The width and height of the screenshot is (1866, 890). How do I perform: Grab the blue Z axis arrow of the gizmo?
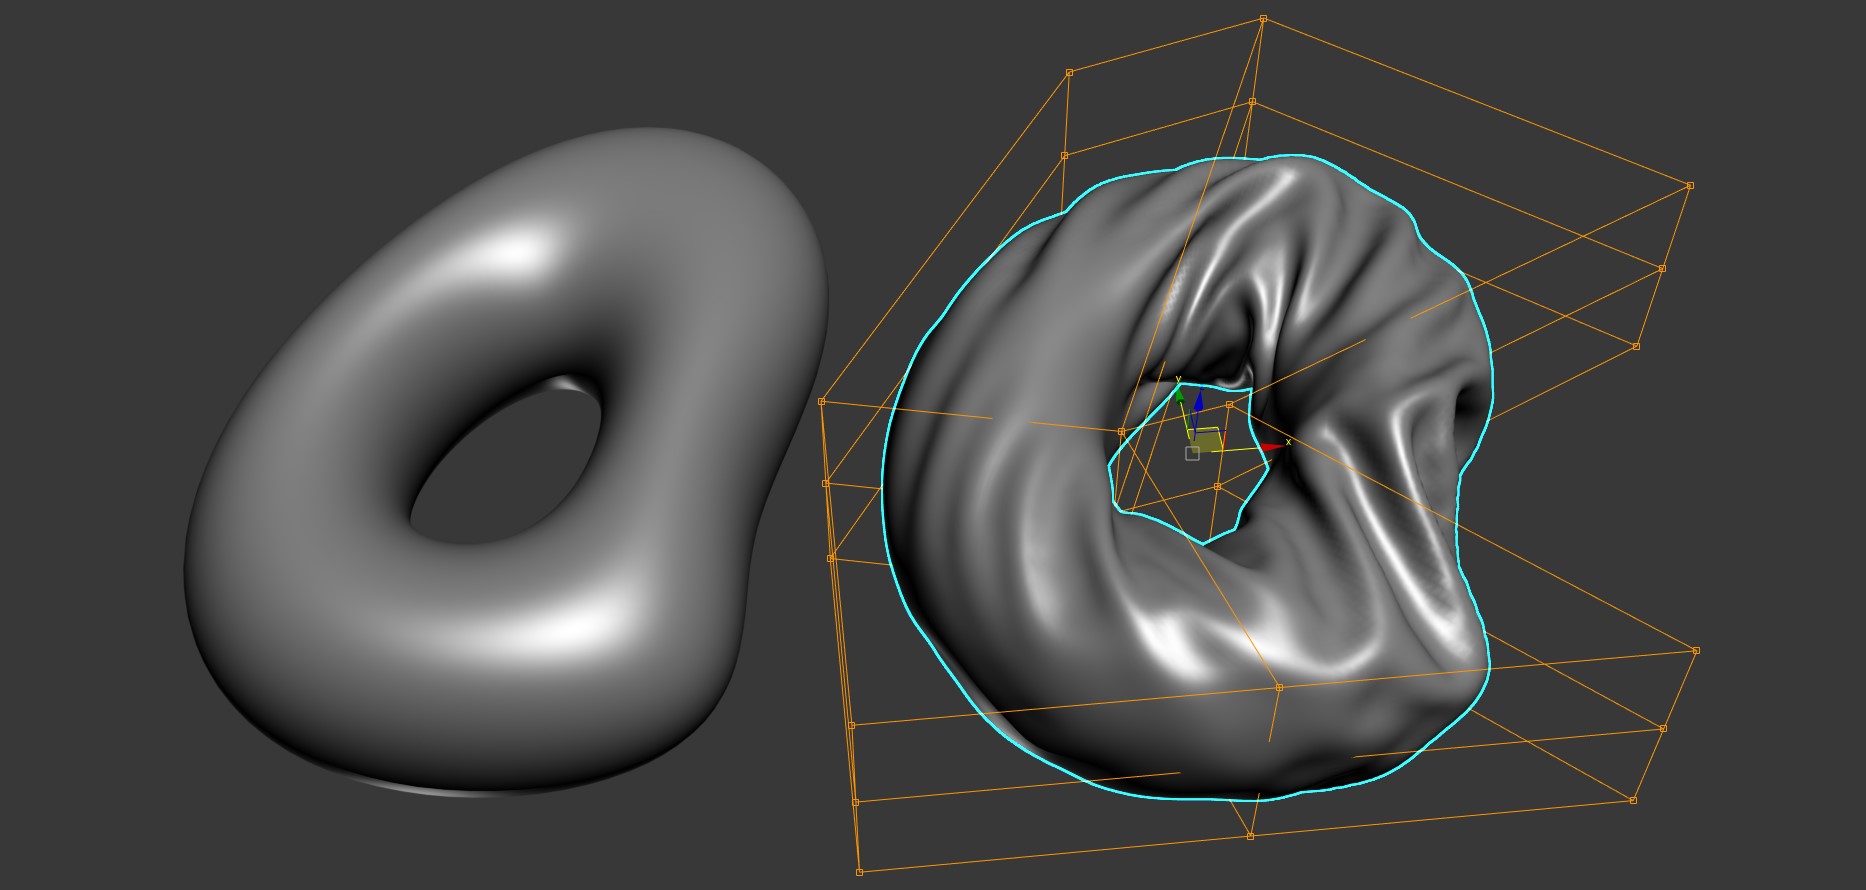click(x=1198, y=404)
